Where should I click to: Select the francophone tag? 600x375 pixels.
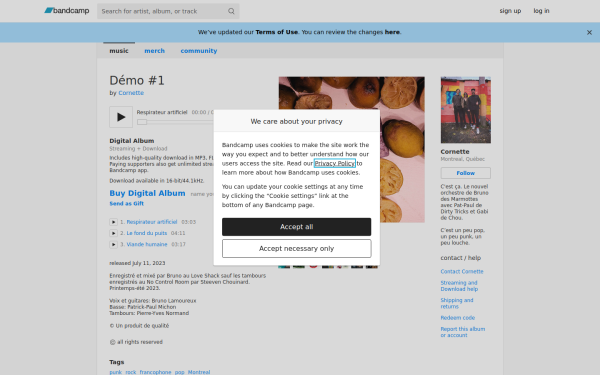155,372
